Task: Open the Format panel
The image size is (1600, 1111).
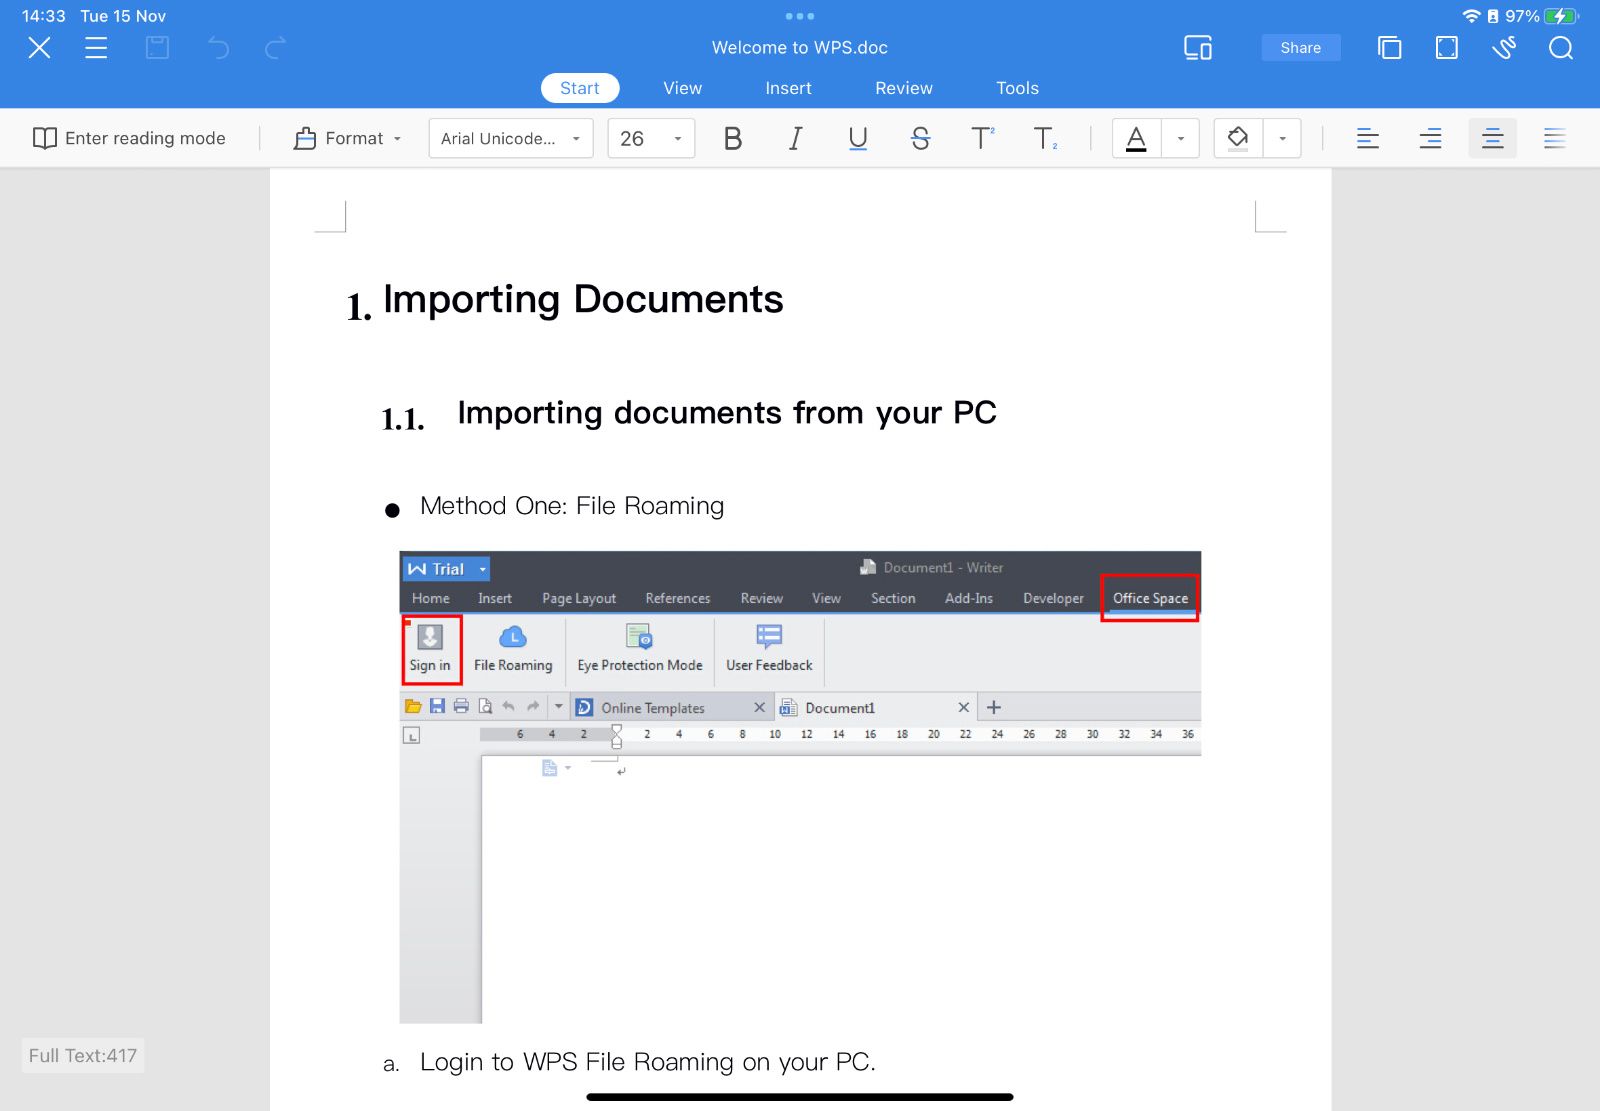Action: 345,138
